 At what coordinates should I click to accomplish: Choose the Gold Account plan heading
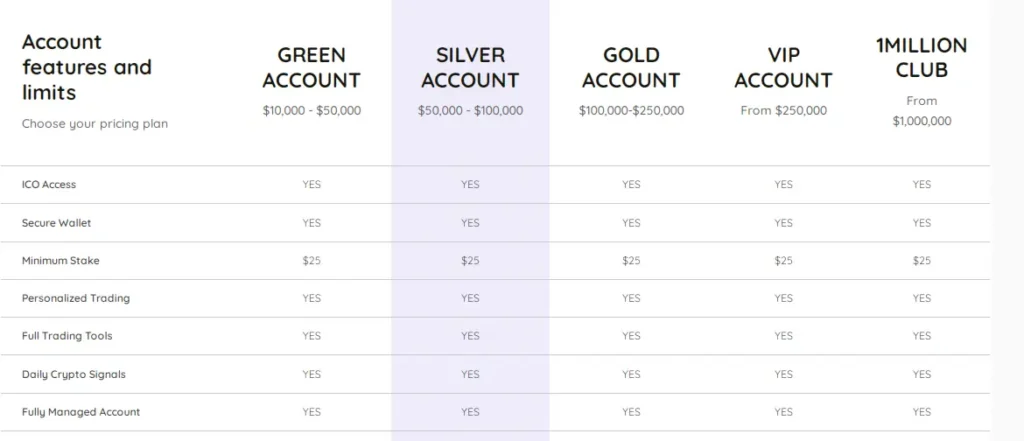click(x=631, y=67)
